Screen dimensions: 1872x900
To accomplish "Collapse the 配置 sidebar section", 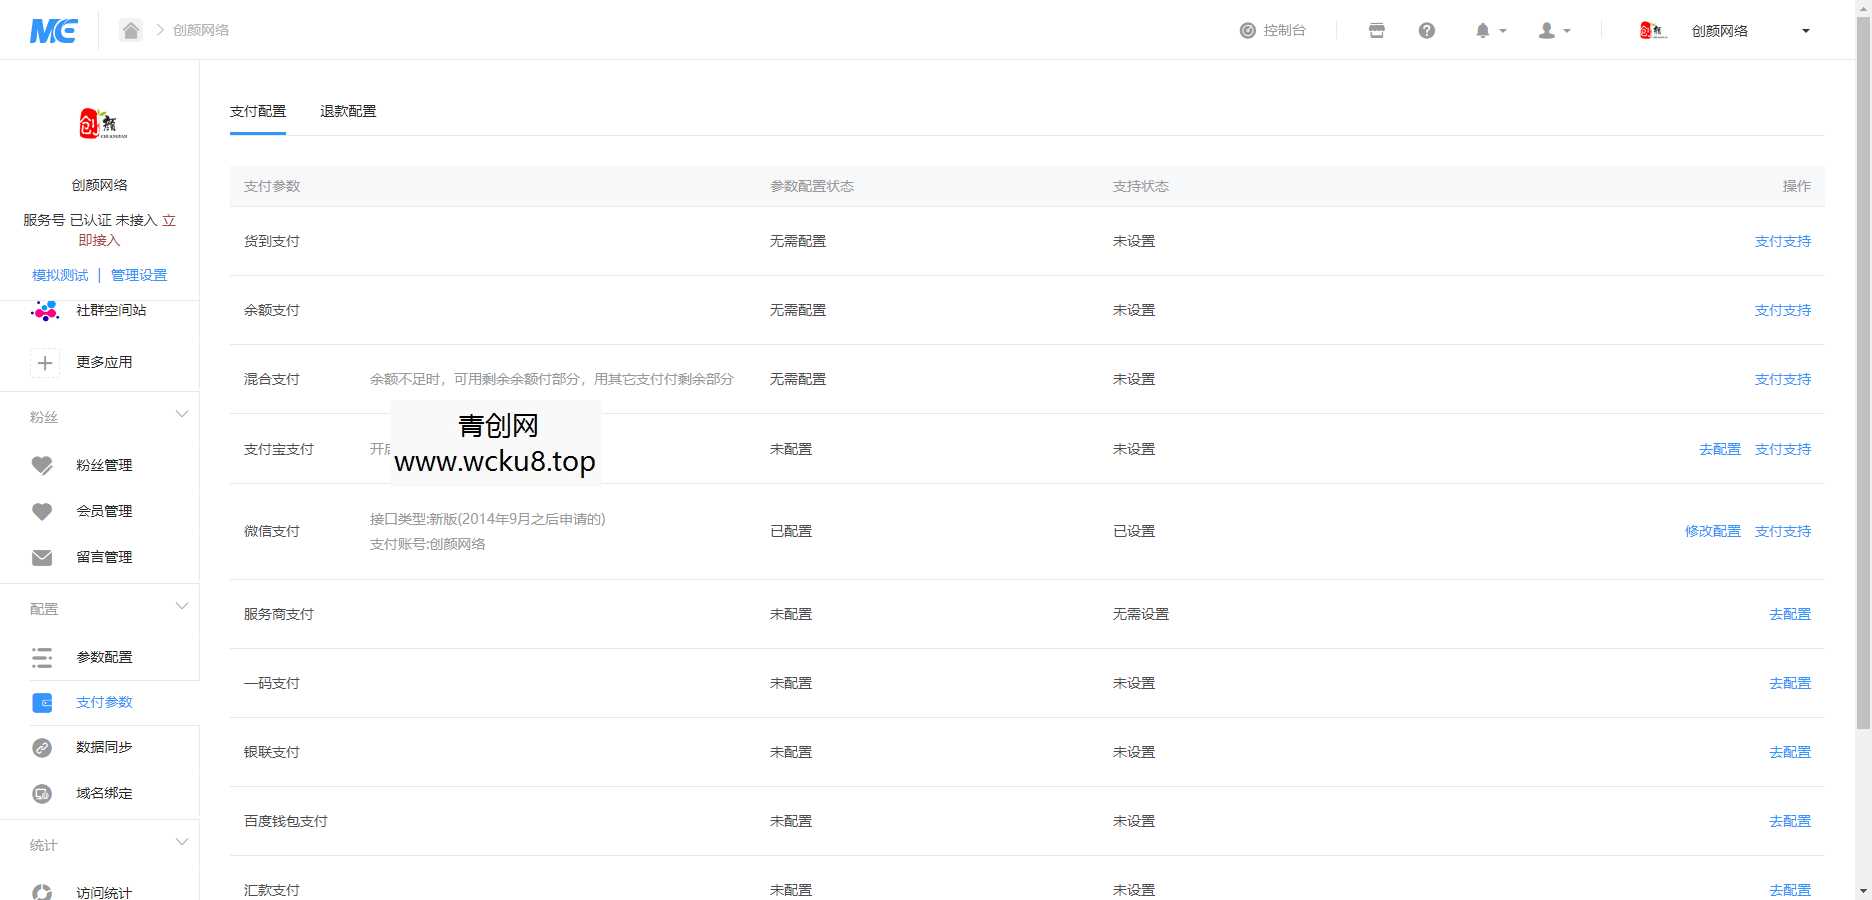I will [x=181, y=606].
